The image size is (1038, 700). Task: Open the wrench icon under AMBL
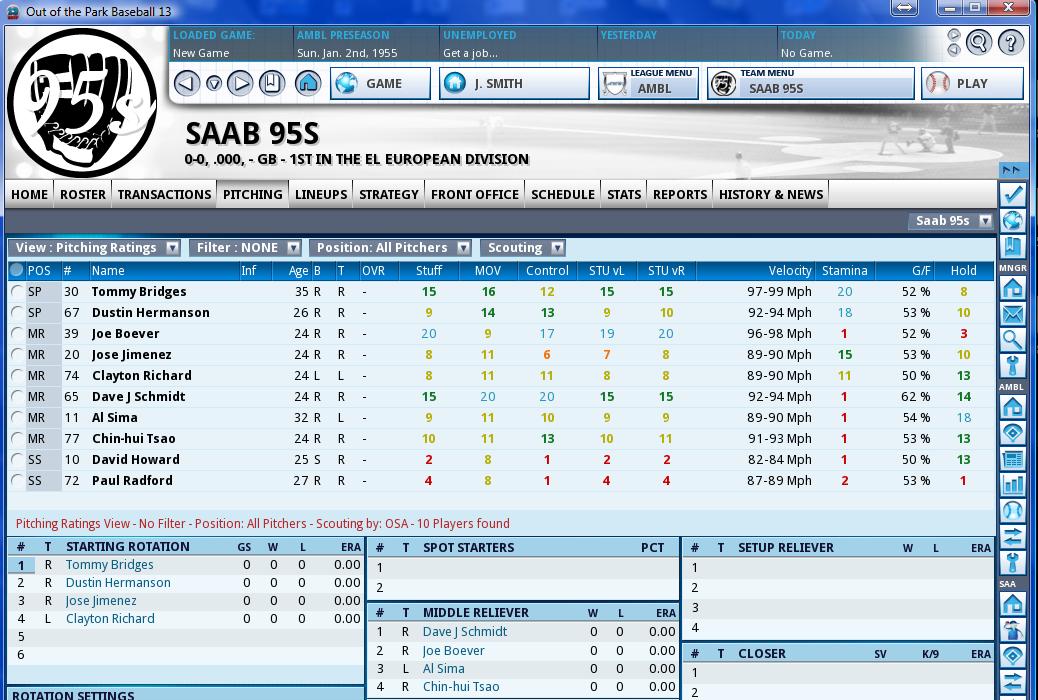tap(1012, 562)
